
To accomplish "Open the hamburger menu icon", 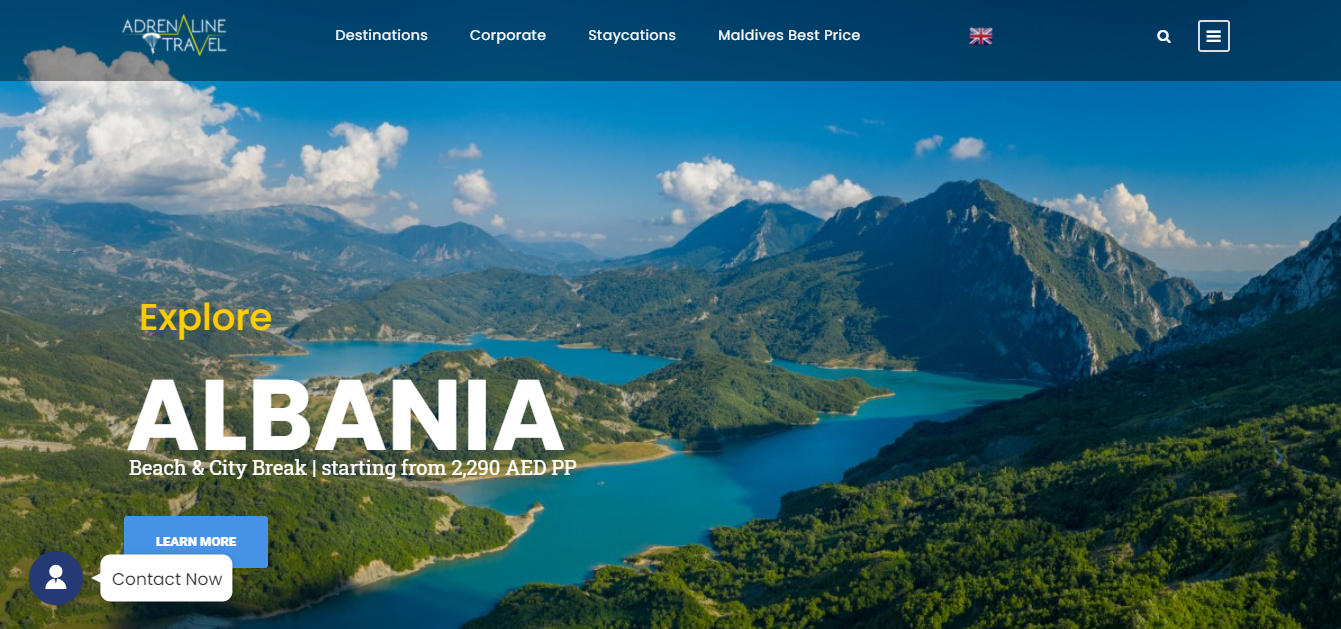I will 1214,36.
